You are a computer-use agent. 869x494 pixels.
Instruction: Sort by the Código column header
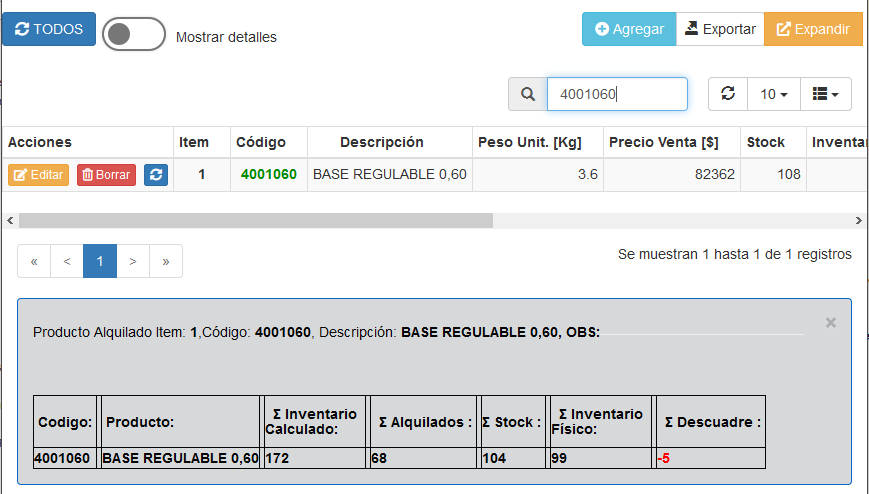point(261,142)
